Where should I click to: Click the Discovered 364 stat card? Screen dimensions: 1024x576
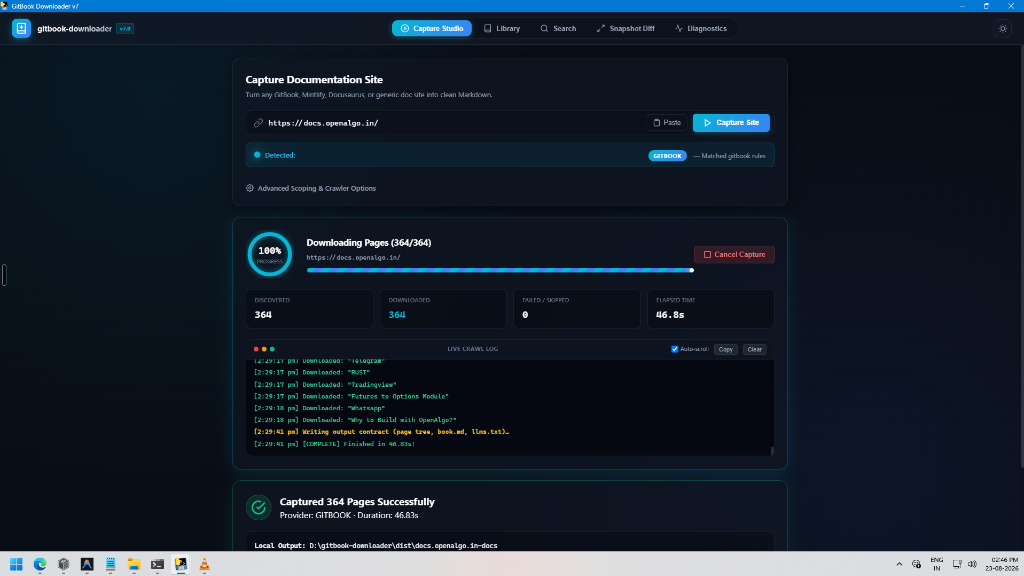click(310, 308)
